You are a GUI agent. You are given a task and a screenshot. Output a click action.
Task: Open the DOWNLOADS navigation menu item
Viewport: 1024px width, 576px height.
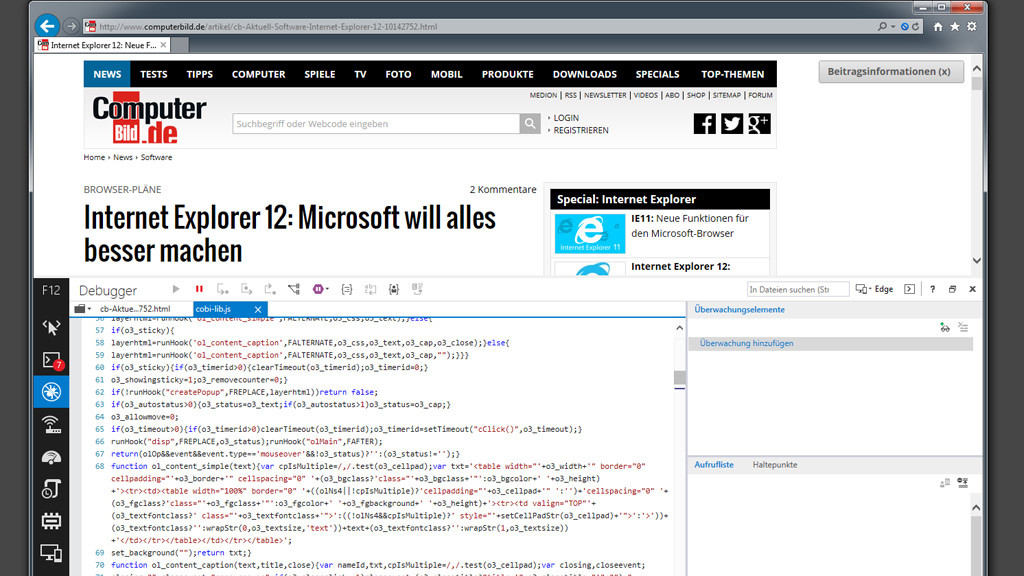tap(584, 74)
